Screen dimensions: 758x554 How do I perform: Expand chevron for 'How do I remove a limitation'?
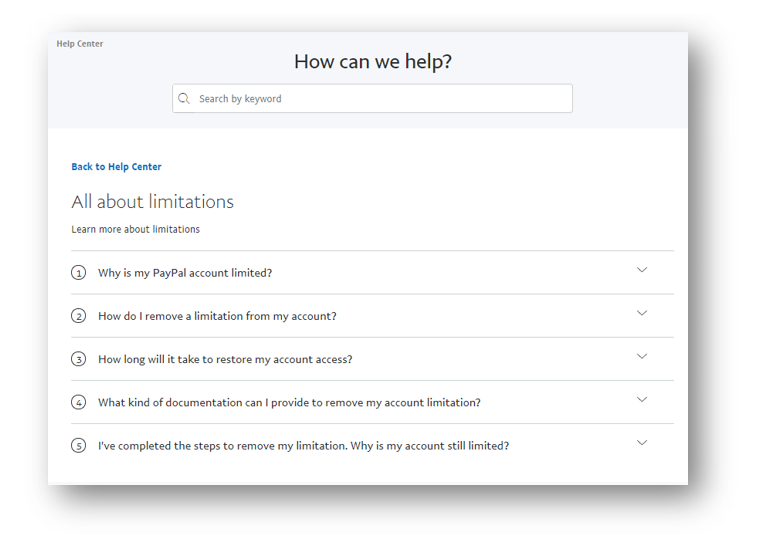point(642,313)
